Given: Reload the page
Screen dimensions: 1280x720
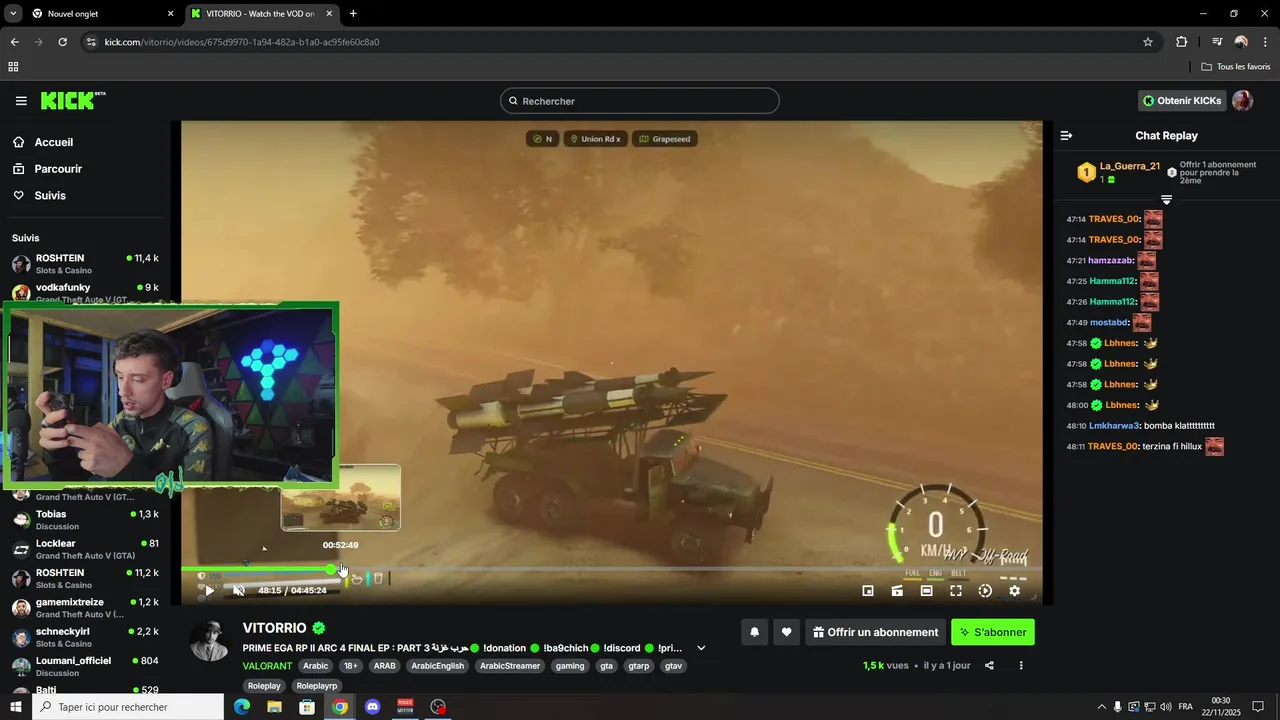Looking at the screenshot, I should (62, 42).
